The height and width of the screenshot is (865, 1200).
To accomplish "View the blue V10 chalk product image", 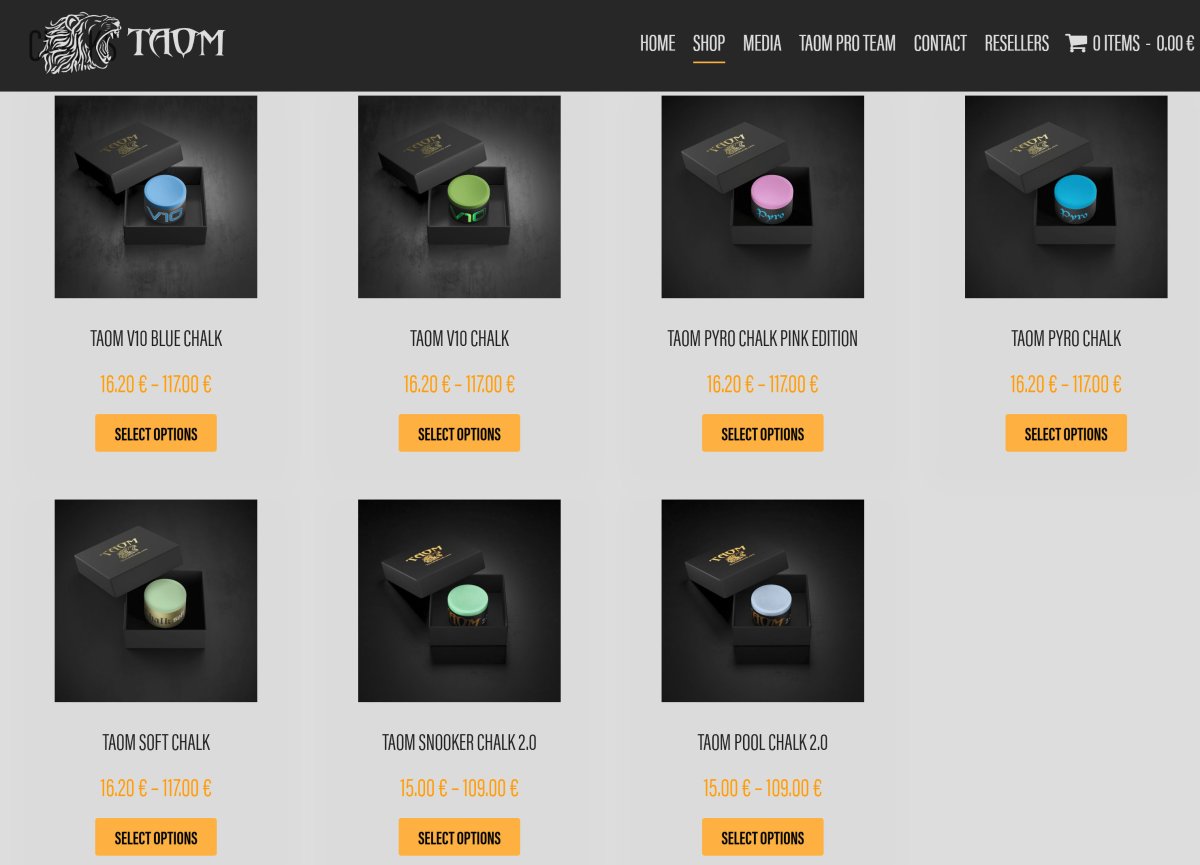I will click(156, 197).
